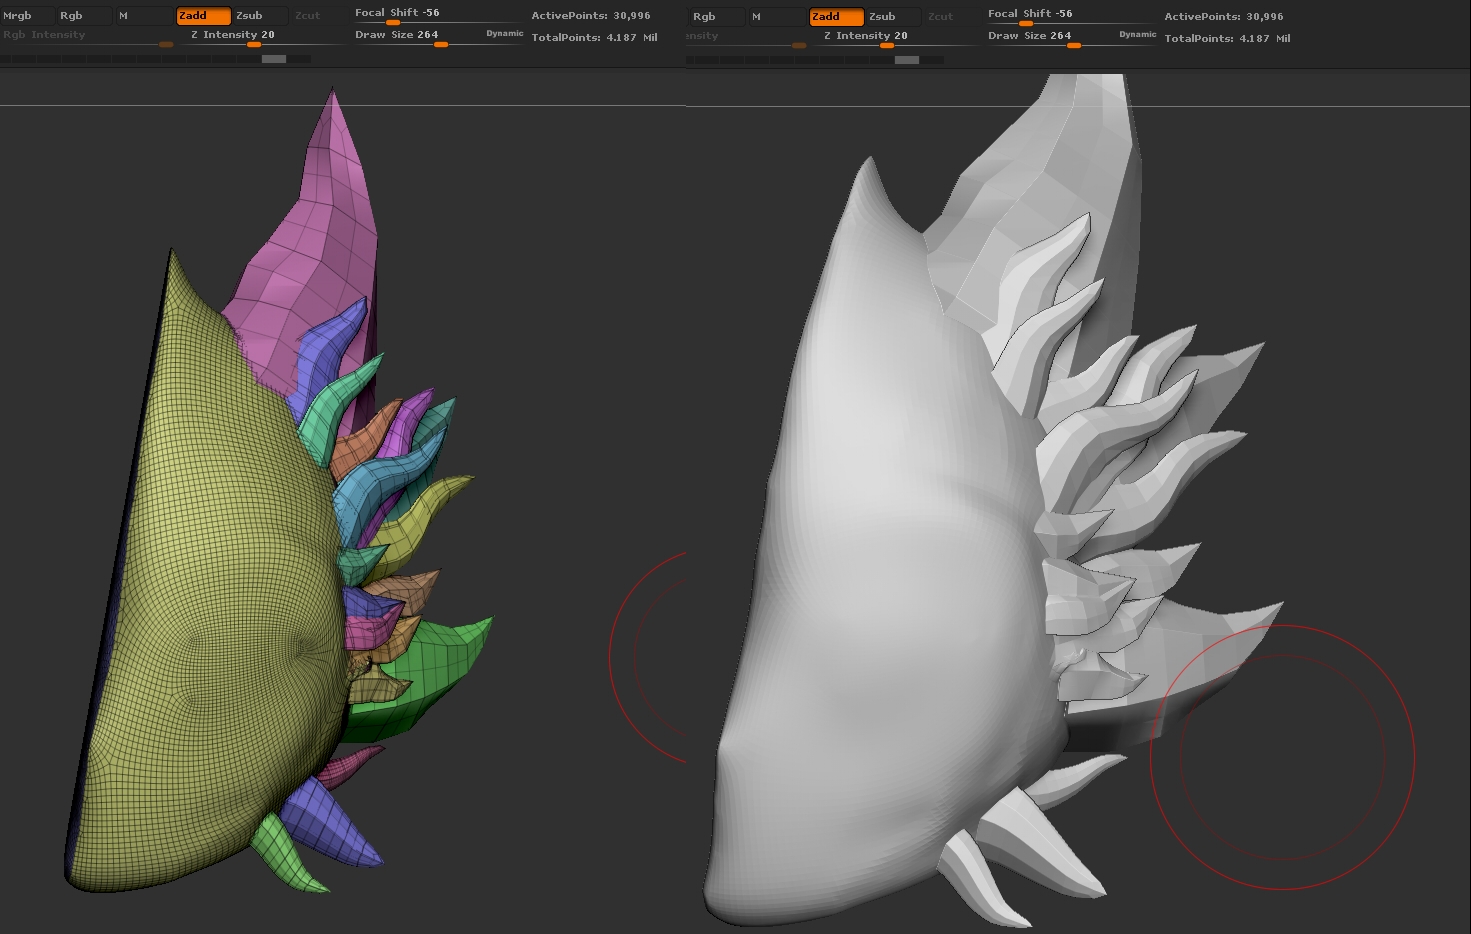Click the Rgb Intensity slider in wireframe view toolbar
The image size is (1471, 934).
(89, 38)
